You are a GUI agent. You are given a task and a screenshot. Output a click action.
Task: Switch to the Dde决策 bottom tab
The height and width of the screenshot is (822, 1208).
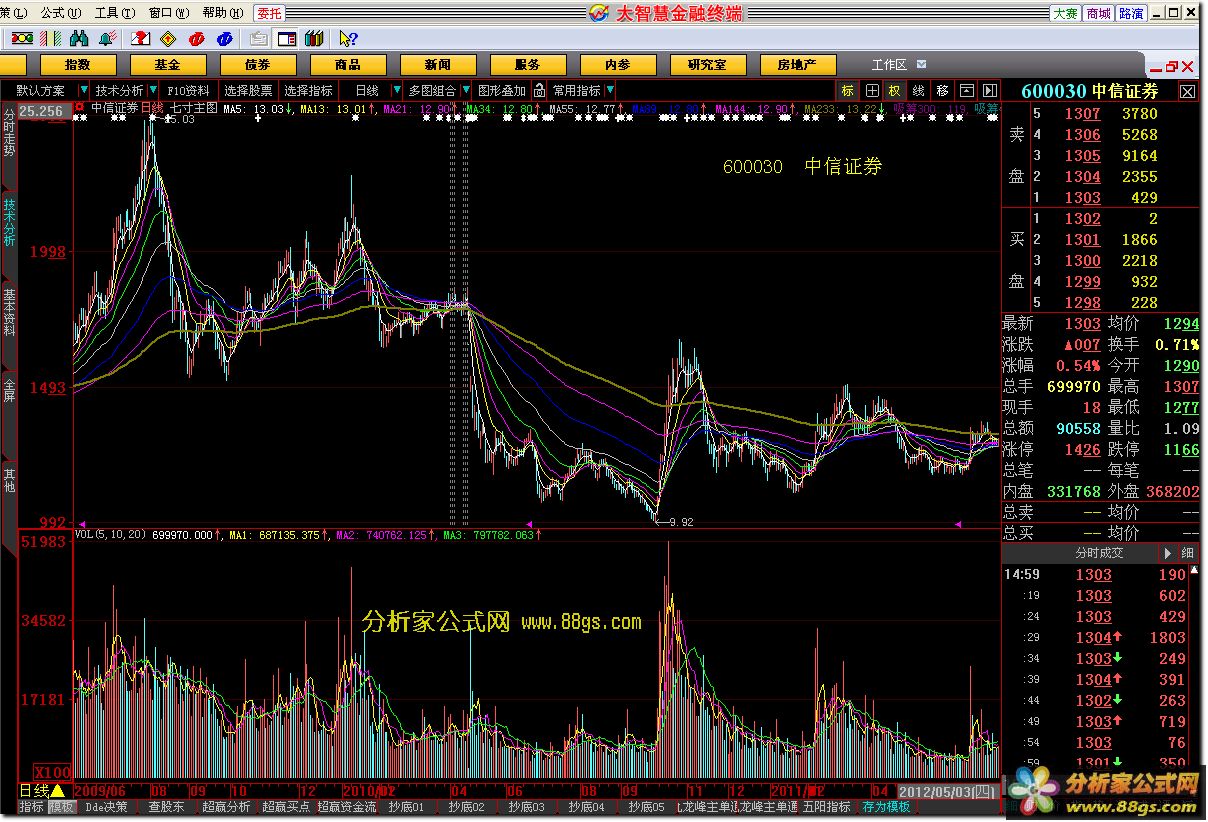(107, 807)
